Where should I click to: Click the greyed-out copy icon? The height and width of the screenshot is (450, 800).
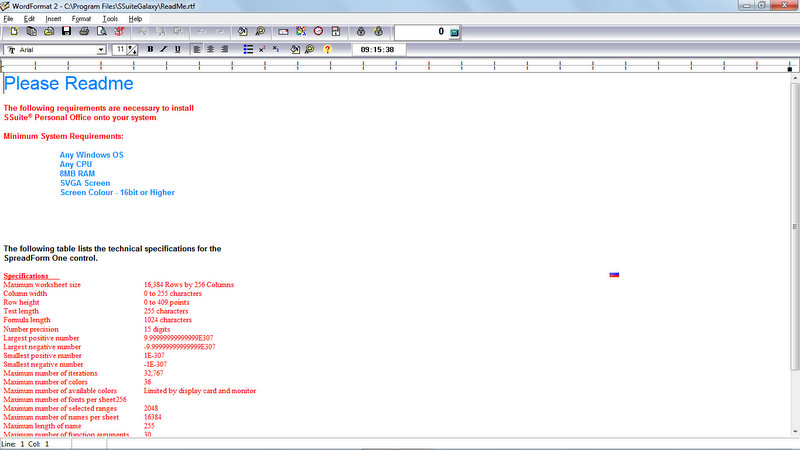(x=161, y=32)
